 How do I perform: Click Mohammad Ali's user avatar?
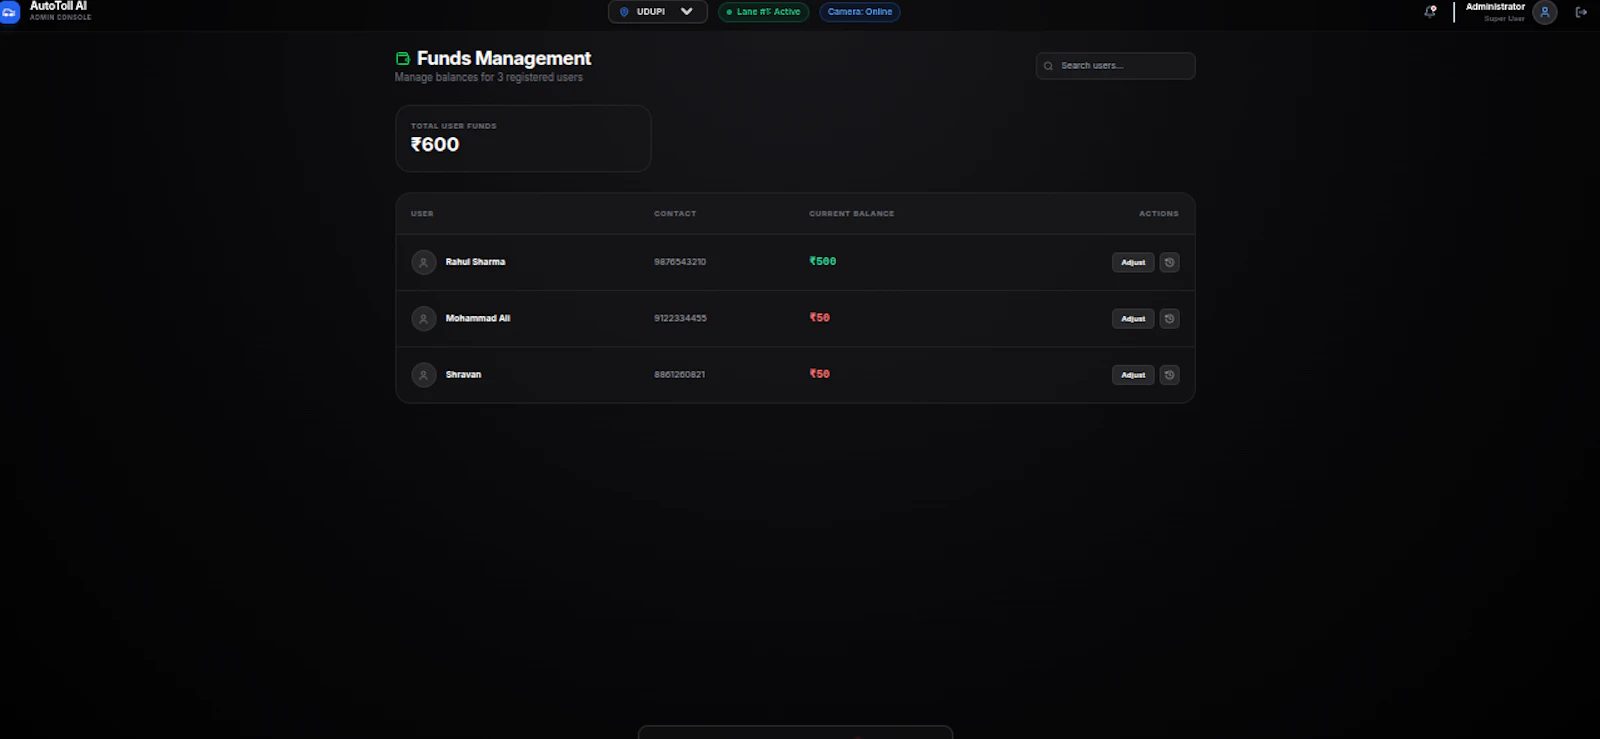click(x=424, y=318)
